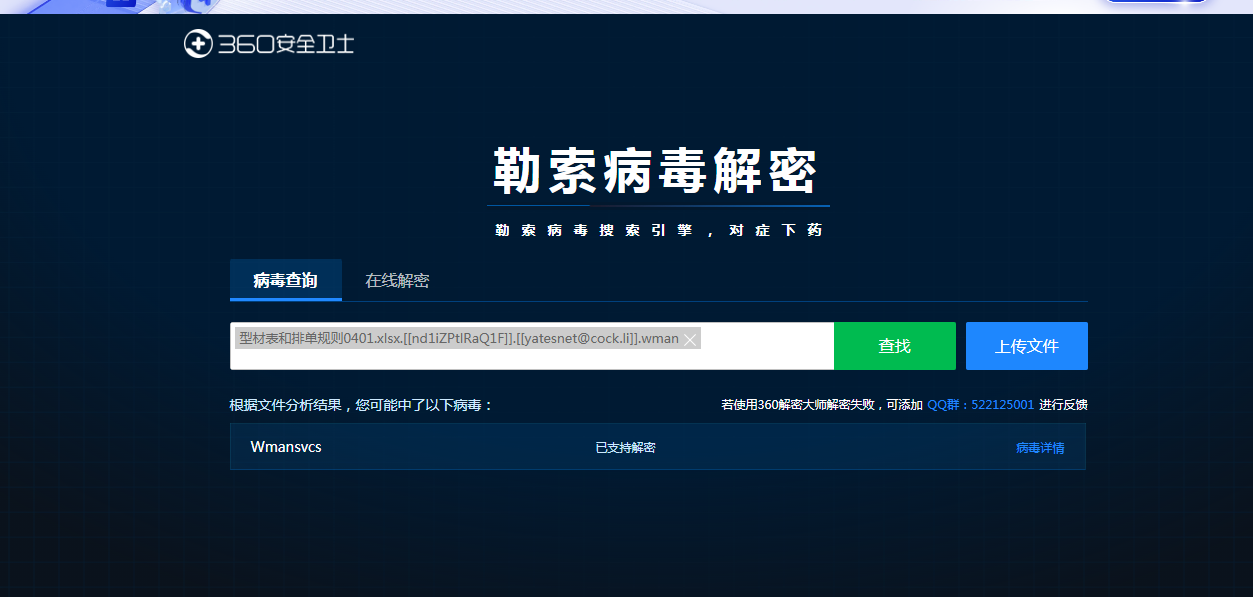Click the QQ群：522125001 link
The width and height of the screenshot is (1253, 597).
(x=981, y=405)
